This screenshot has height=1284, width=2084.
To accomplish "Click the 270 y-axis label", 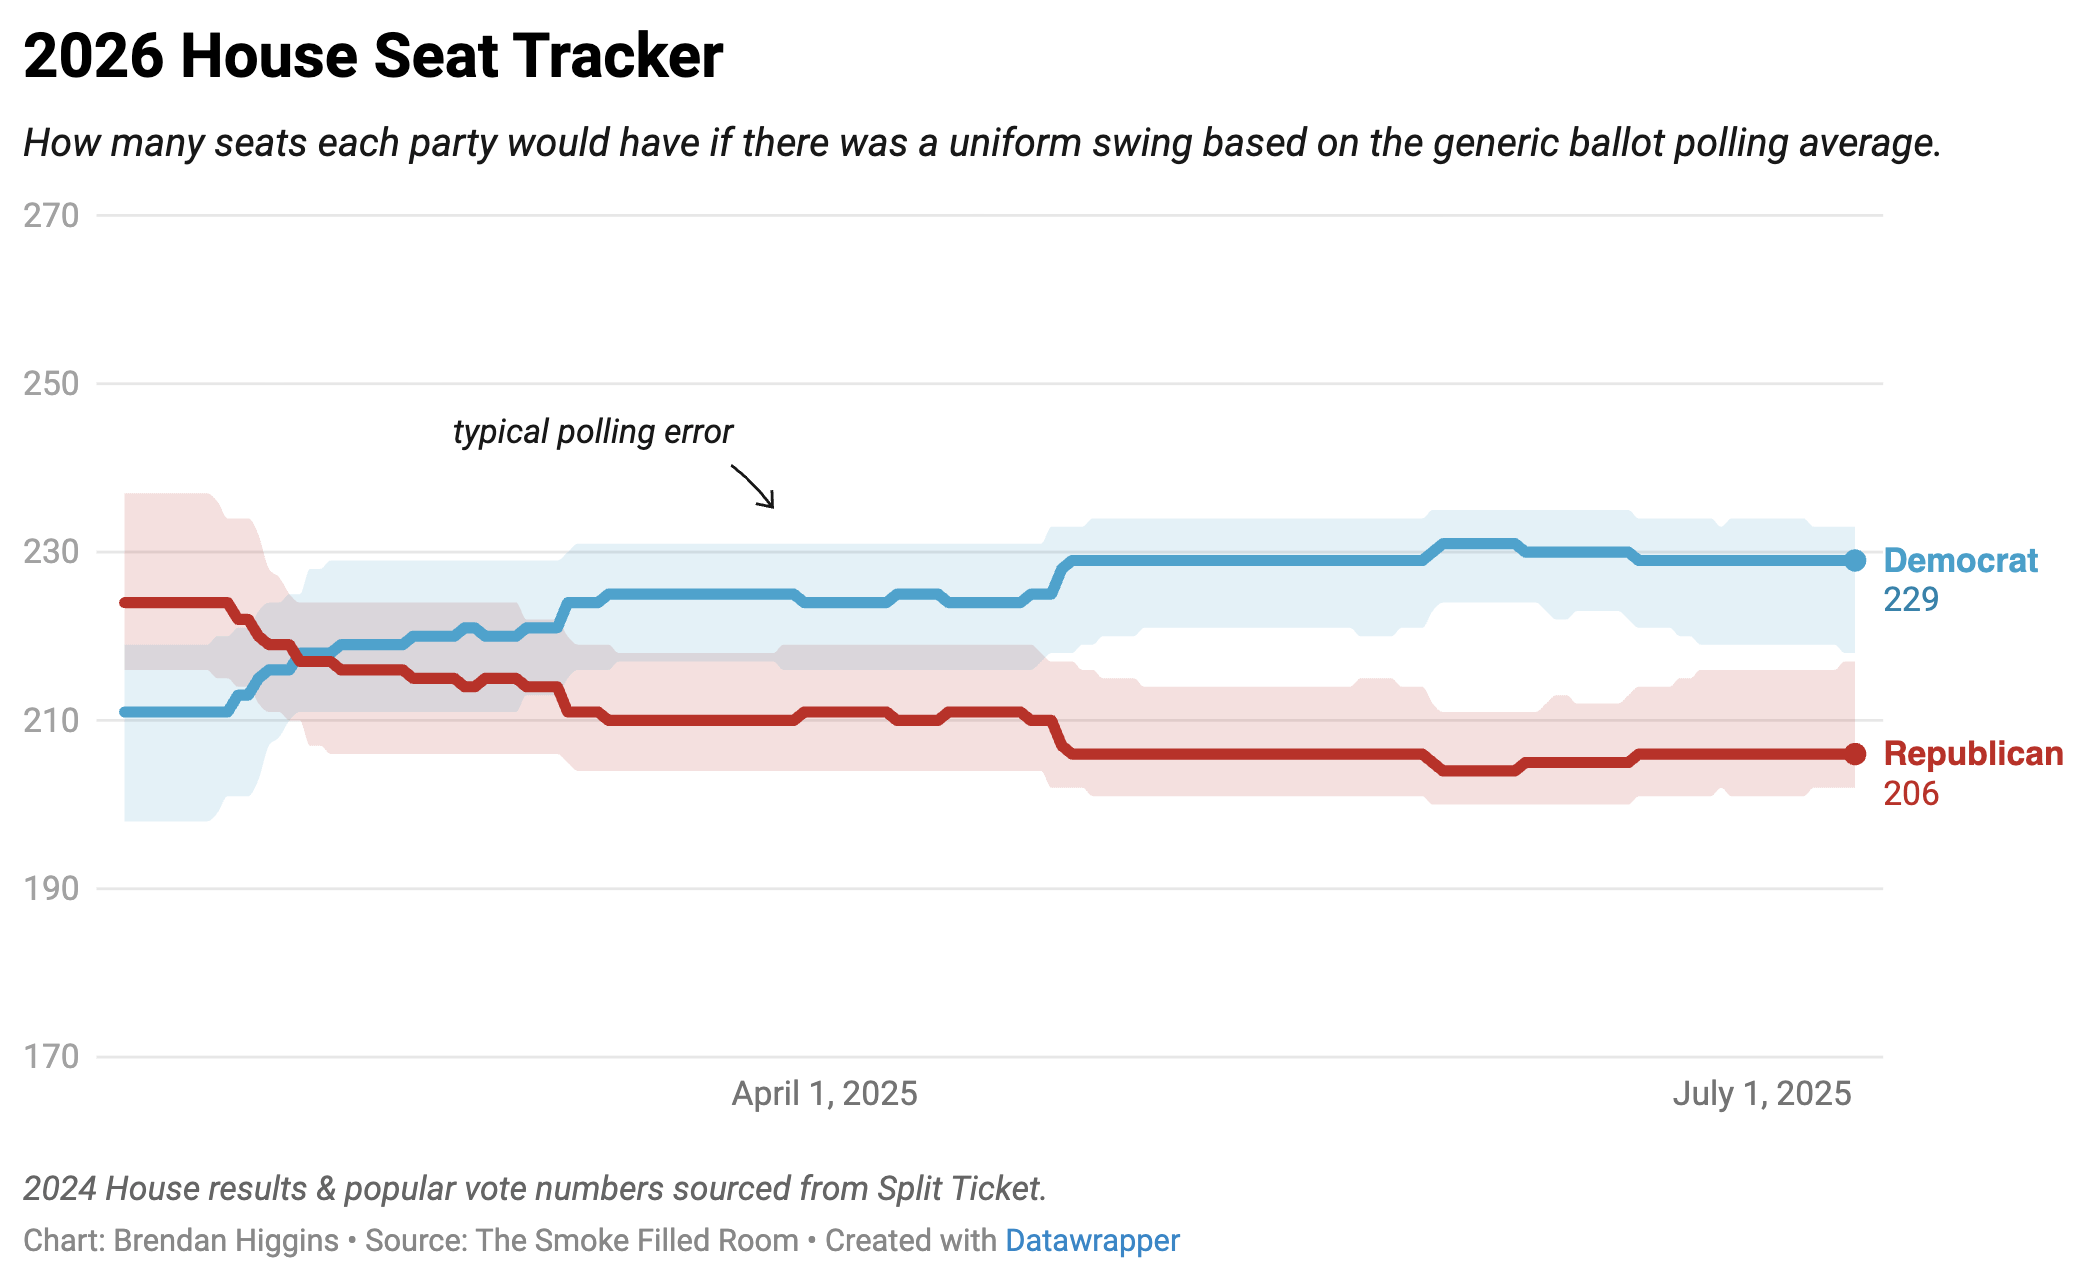I will (x=51, y=215).
